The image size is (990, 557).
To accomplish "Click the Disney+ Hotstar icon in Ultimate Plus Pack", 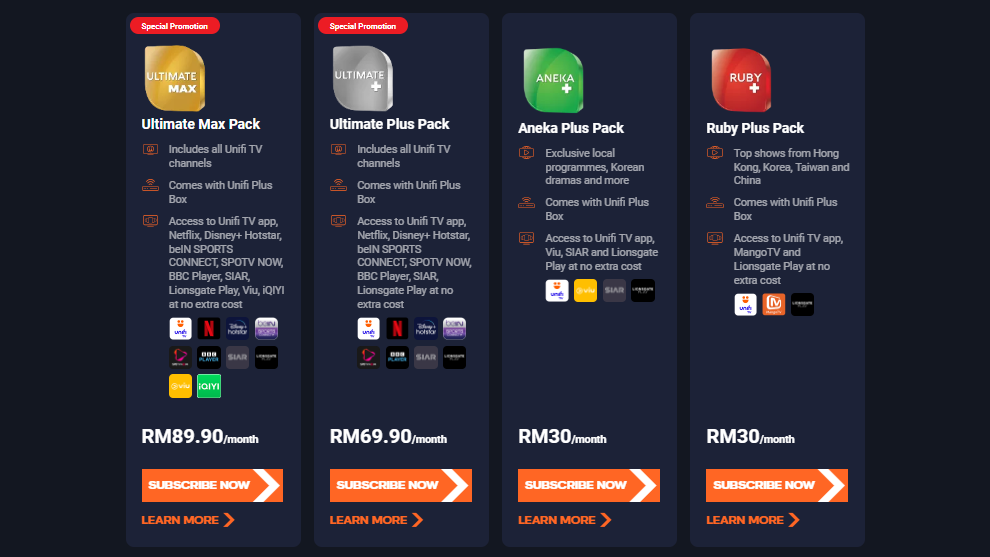I will (426, 328).
